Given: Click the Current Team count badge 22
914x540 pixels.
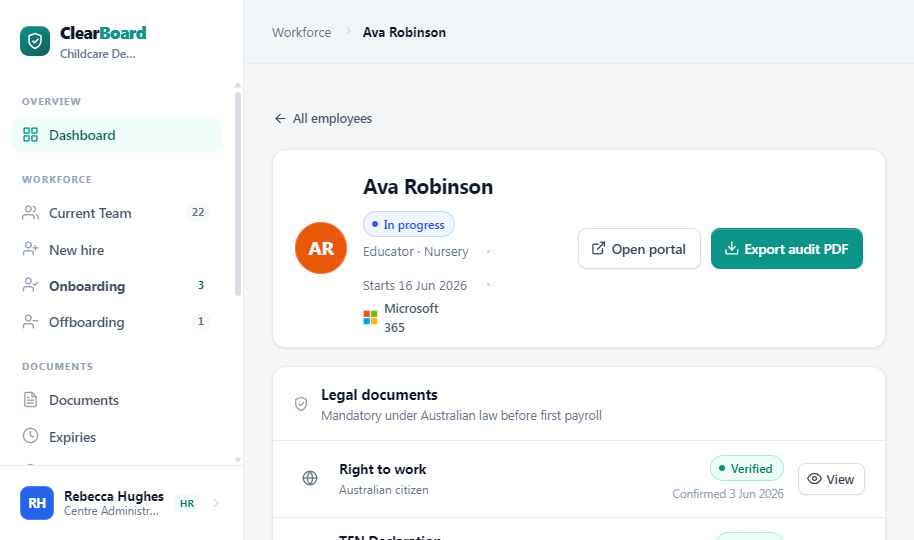Looking at the screenshot, I should pyautogui.click(x=198, y=212).
